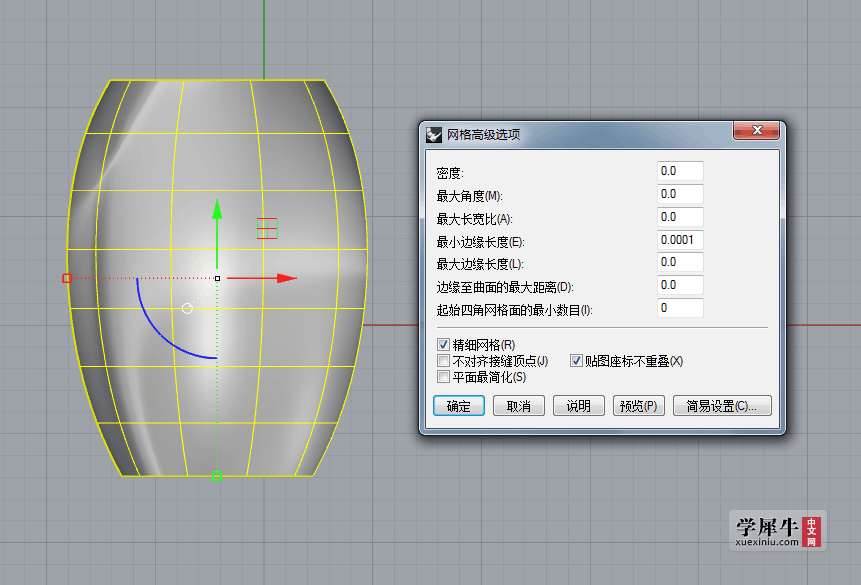Click the 密度 input field

coord(680,171)
